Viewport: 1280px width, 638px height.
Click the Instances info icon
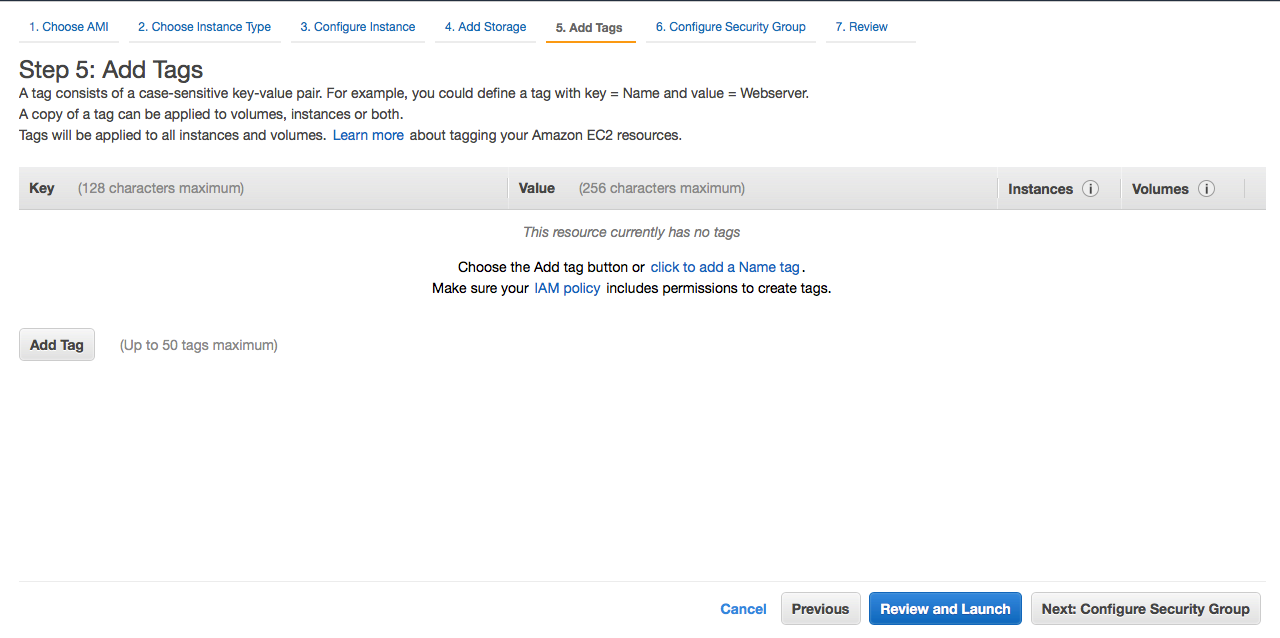coord(1091,189)
